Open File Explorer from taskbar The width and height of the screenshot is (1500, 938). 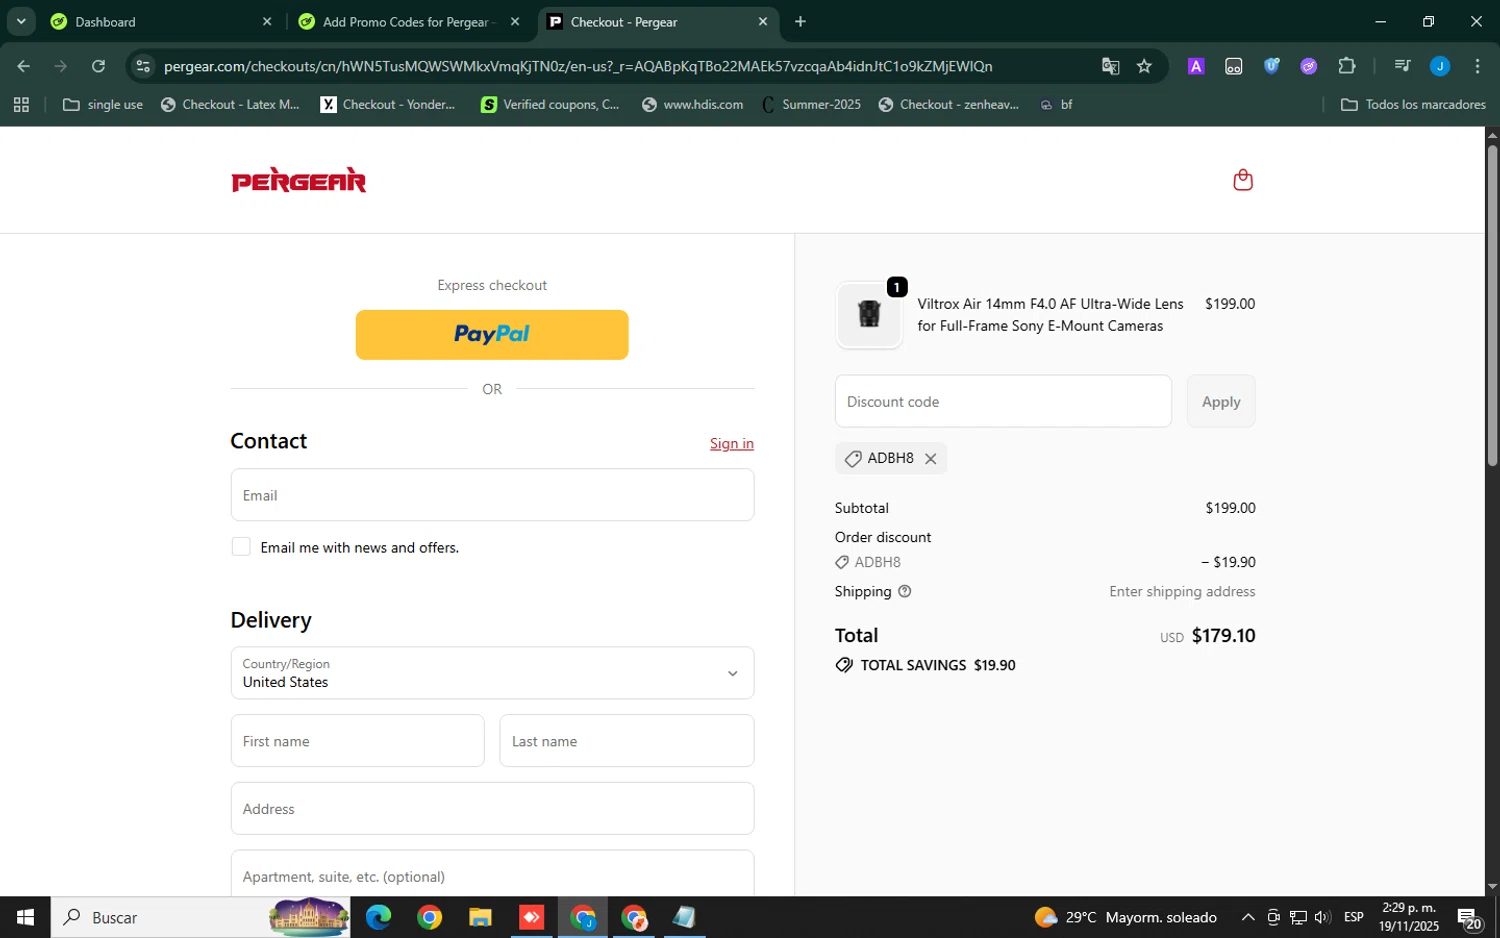tap(480, 917)
